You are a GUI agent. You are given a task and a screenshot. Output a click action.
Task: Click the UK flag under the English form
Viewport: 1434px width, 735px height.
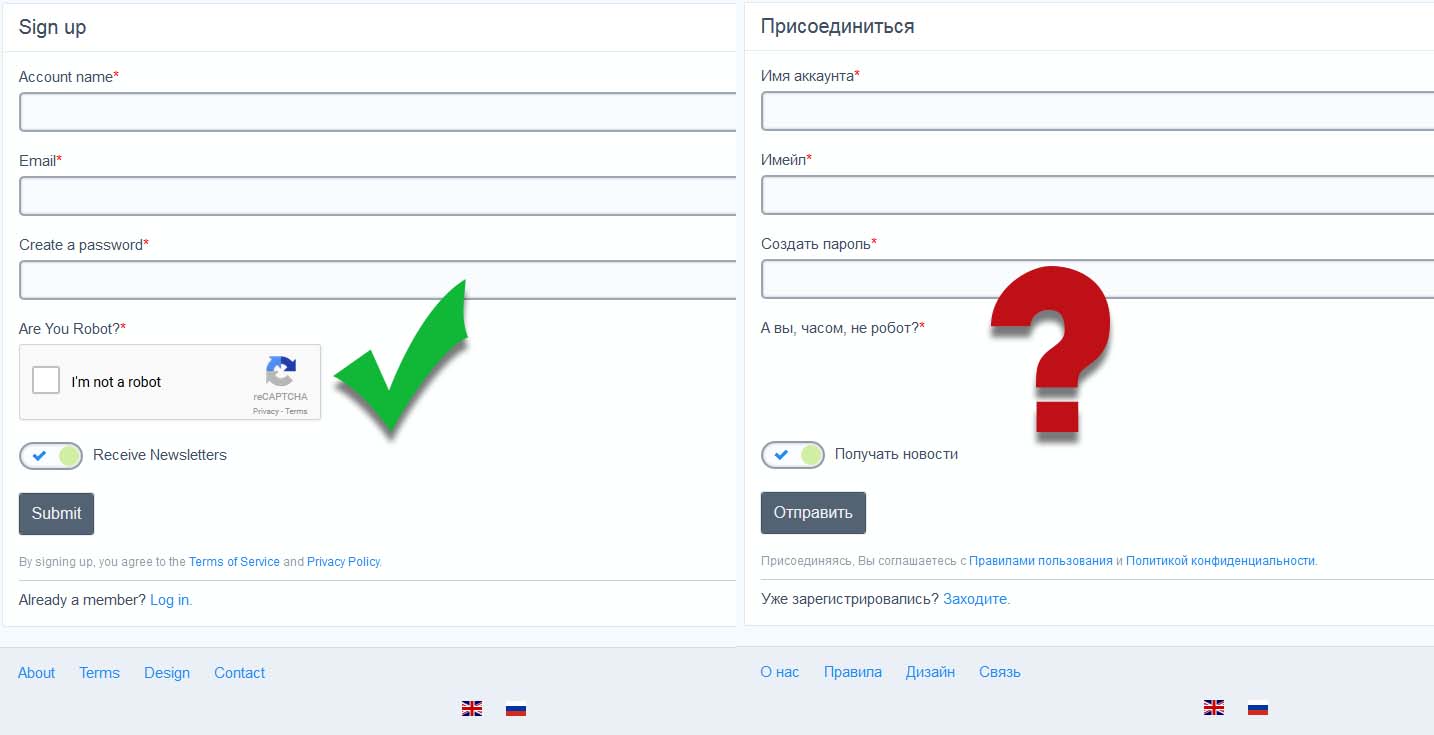click(x=472, y=708)
